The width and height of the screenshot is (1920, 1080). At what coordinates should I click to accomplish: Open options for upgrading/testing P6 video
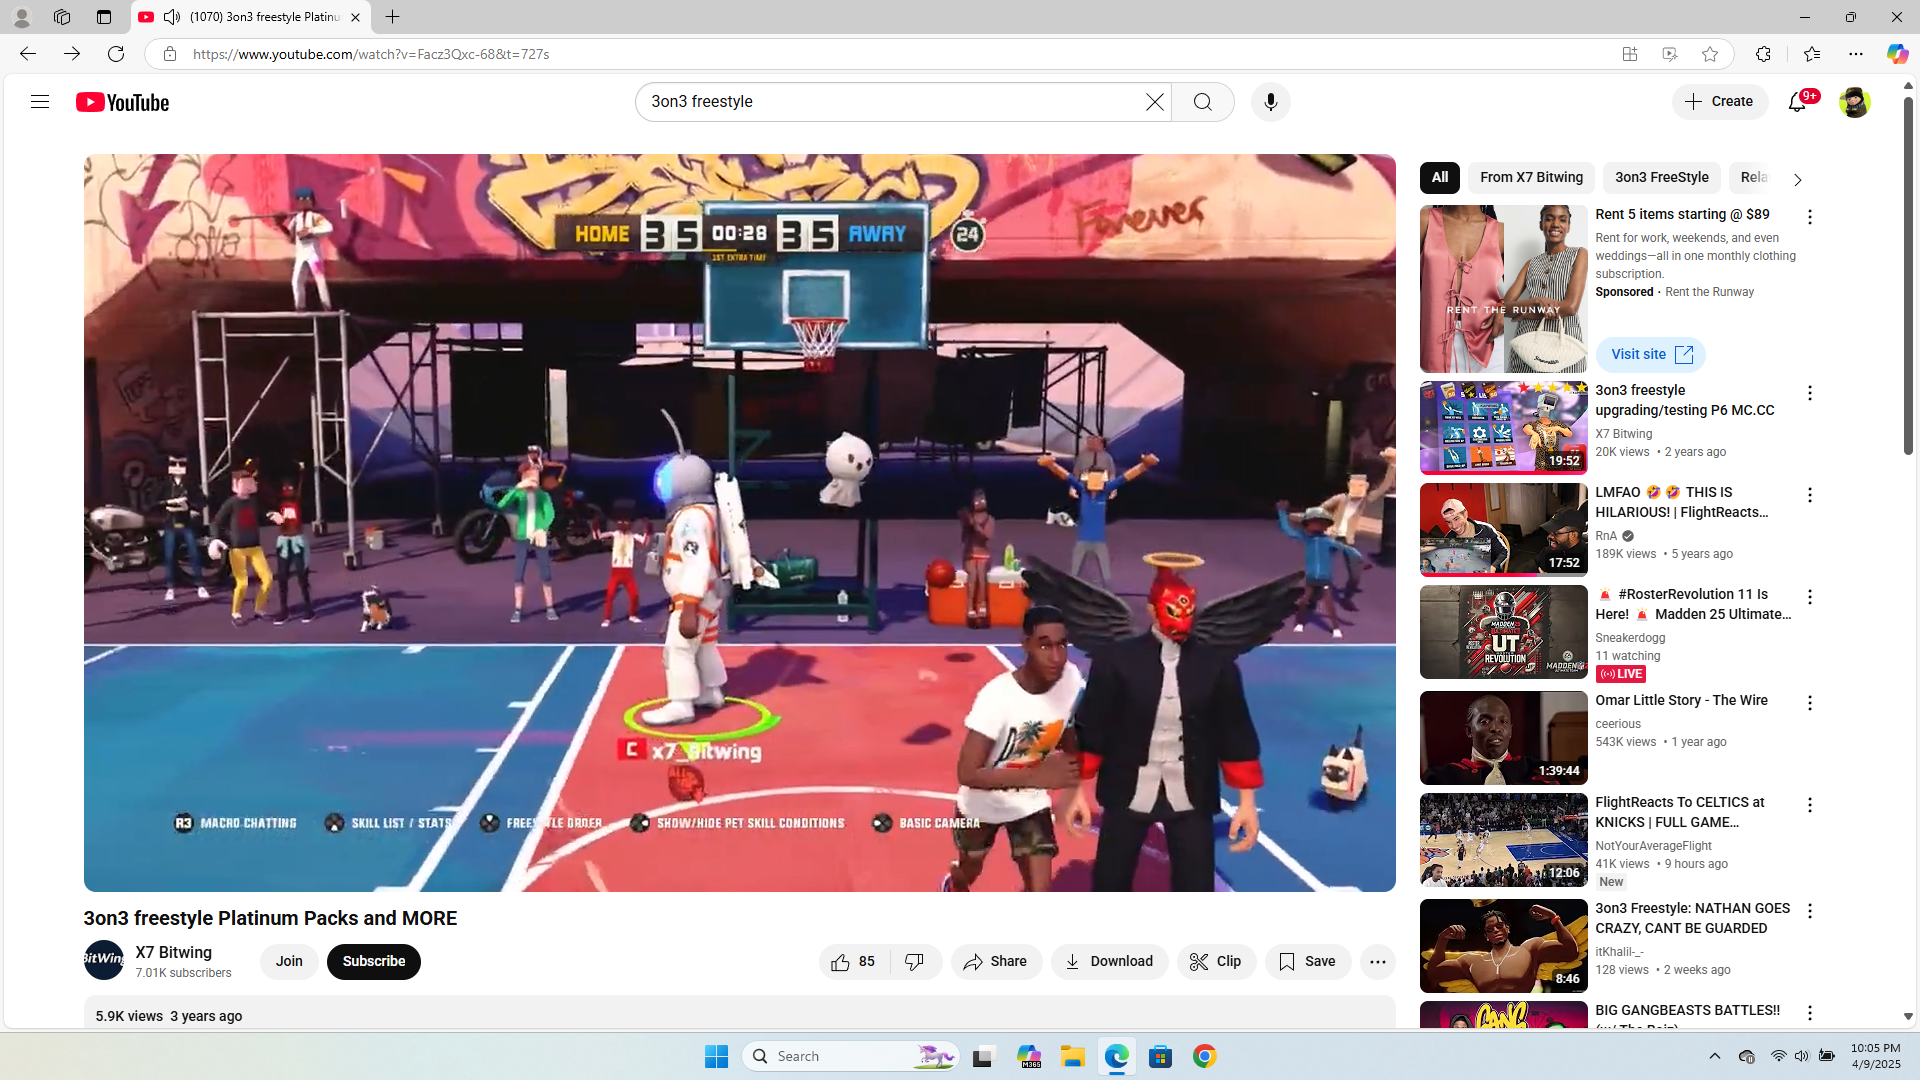click(1809, 393)
